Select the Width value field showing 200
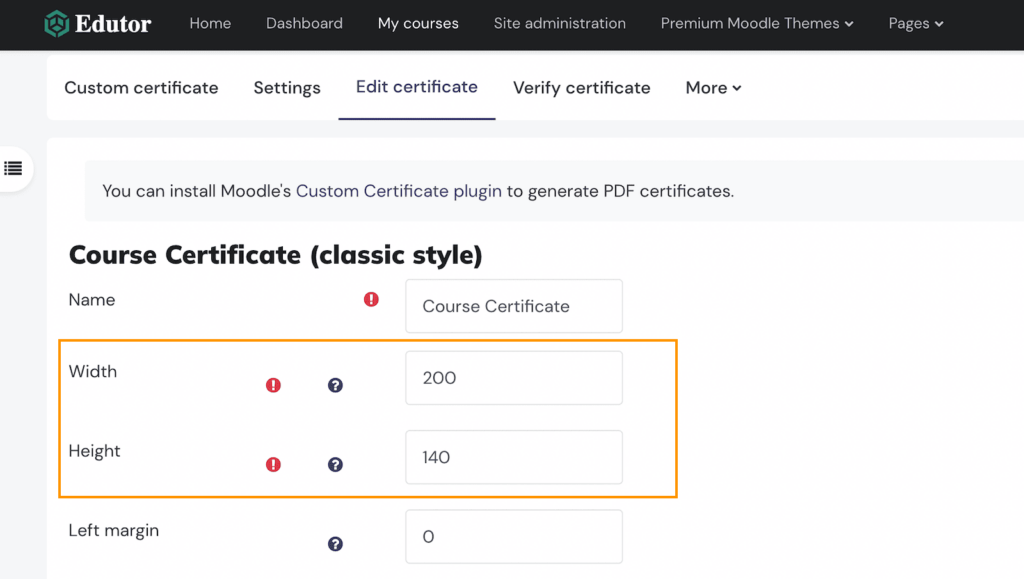This screenshot has height=579, width=1024. tap(513, 378)
